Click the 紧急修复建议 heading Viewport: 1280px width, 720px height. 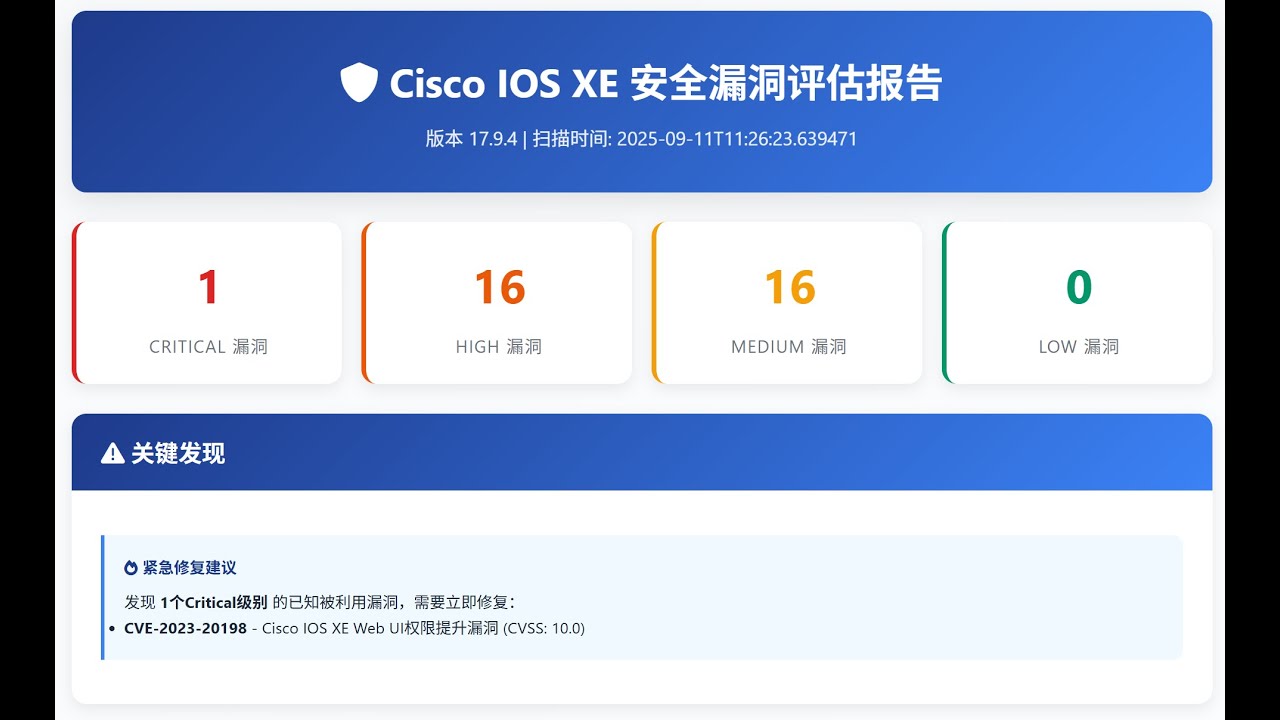click(x=190, y=568)
